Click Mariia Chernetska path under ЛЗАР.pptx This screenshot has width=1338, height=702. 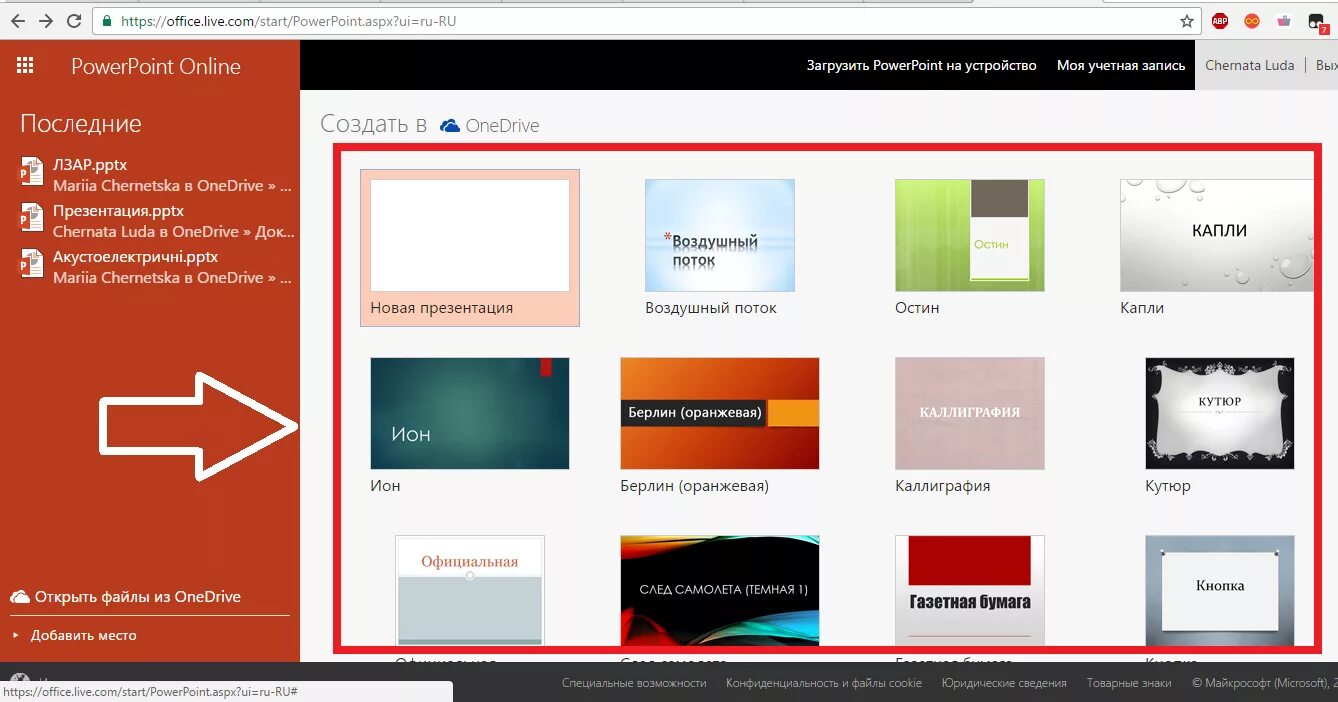(172, 185)
